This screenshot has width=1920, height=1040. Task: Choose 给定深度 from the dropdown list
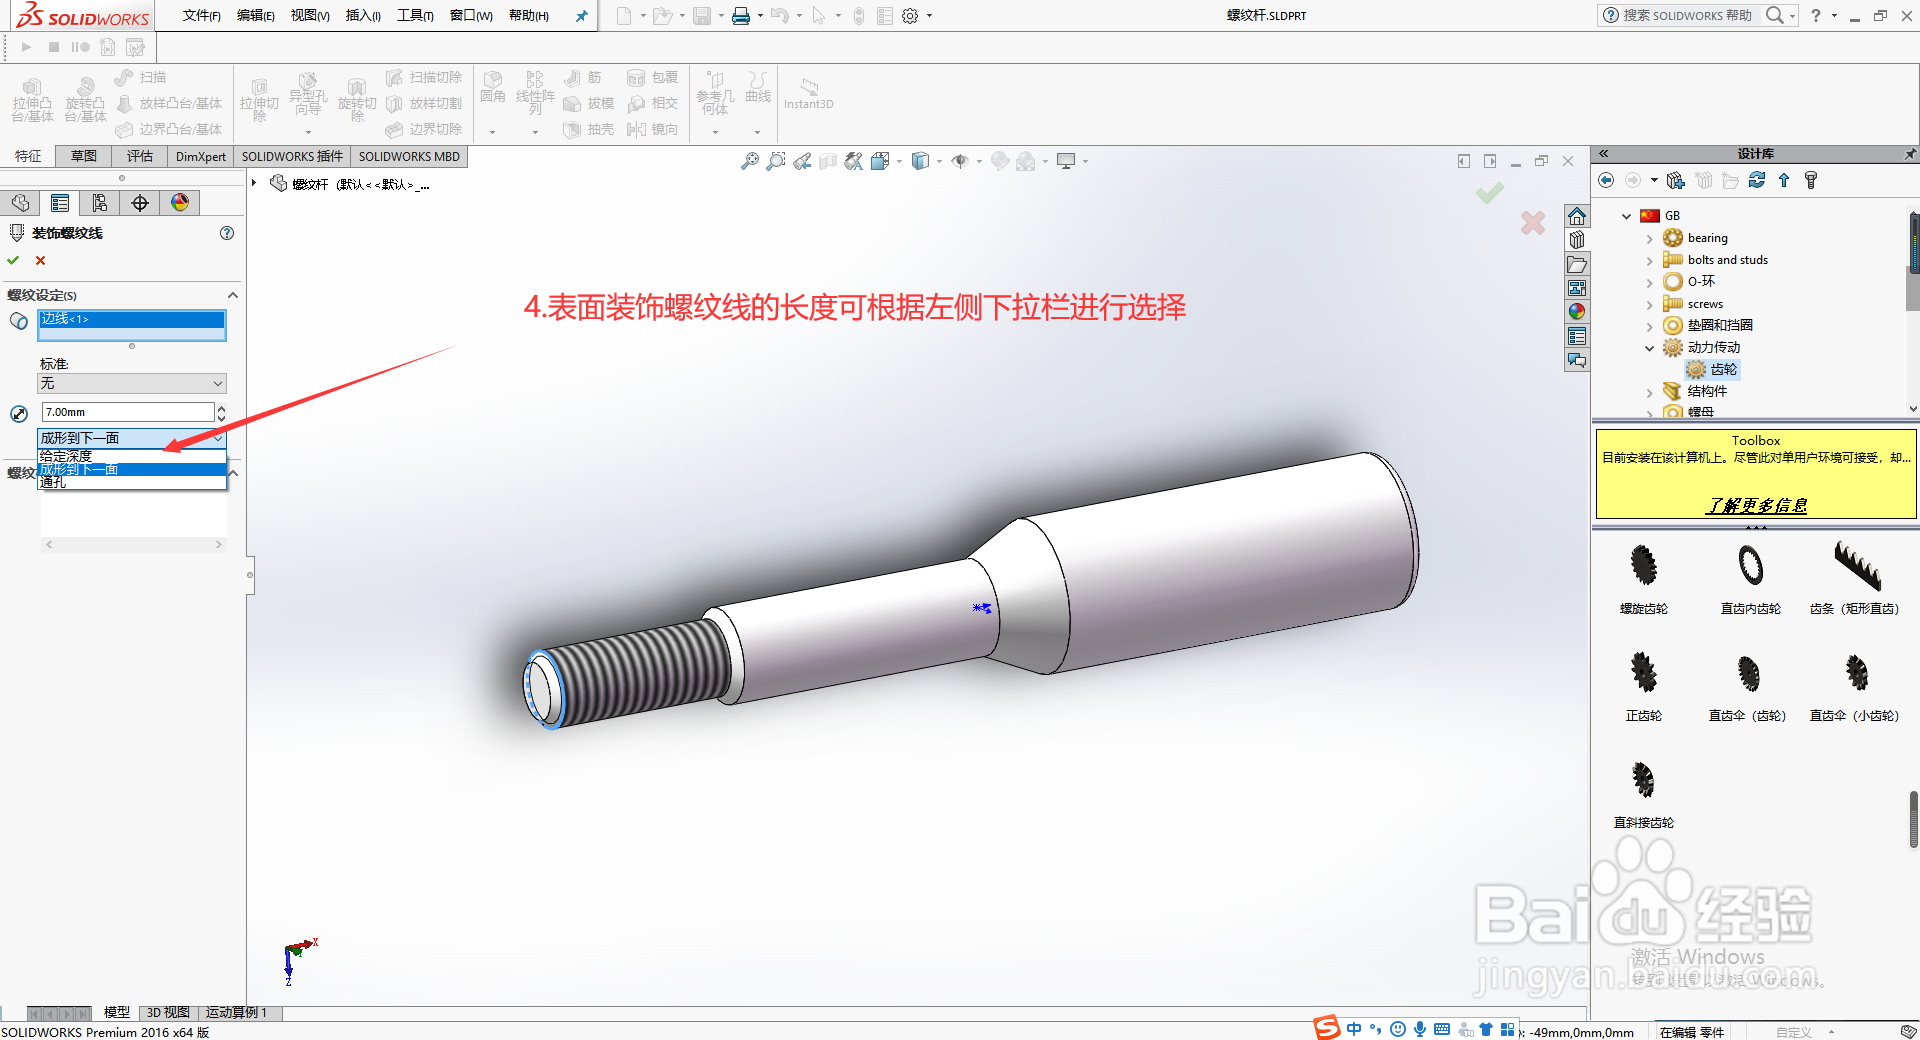pyautogui.click(x=132, y=456)
